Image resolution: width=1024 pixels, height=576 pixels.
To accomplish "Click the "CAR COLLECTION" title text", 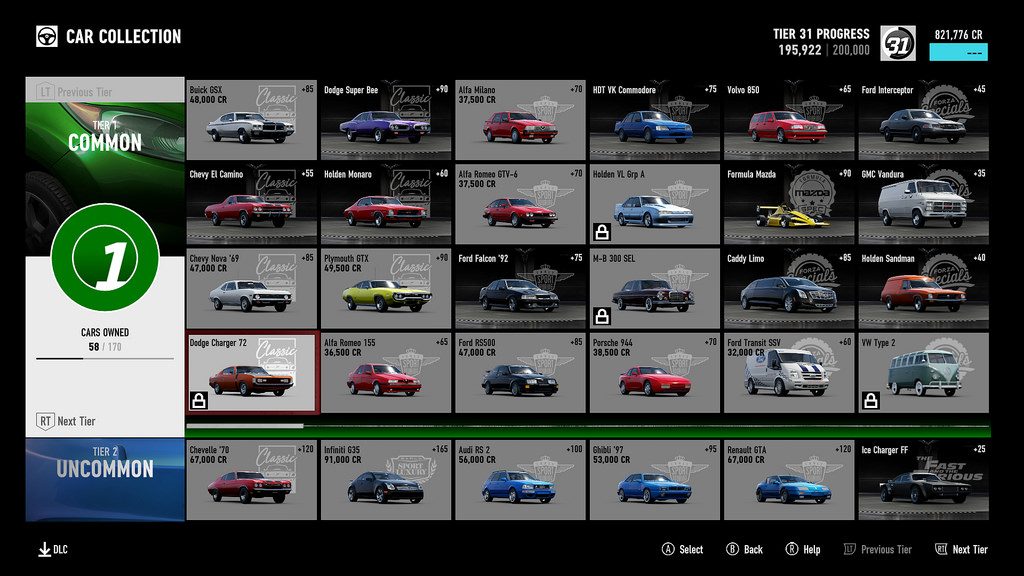I will click(123, 37).
